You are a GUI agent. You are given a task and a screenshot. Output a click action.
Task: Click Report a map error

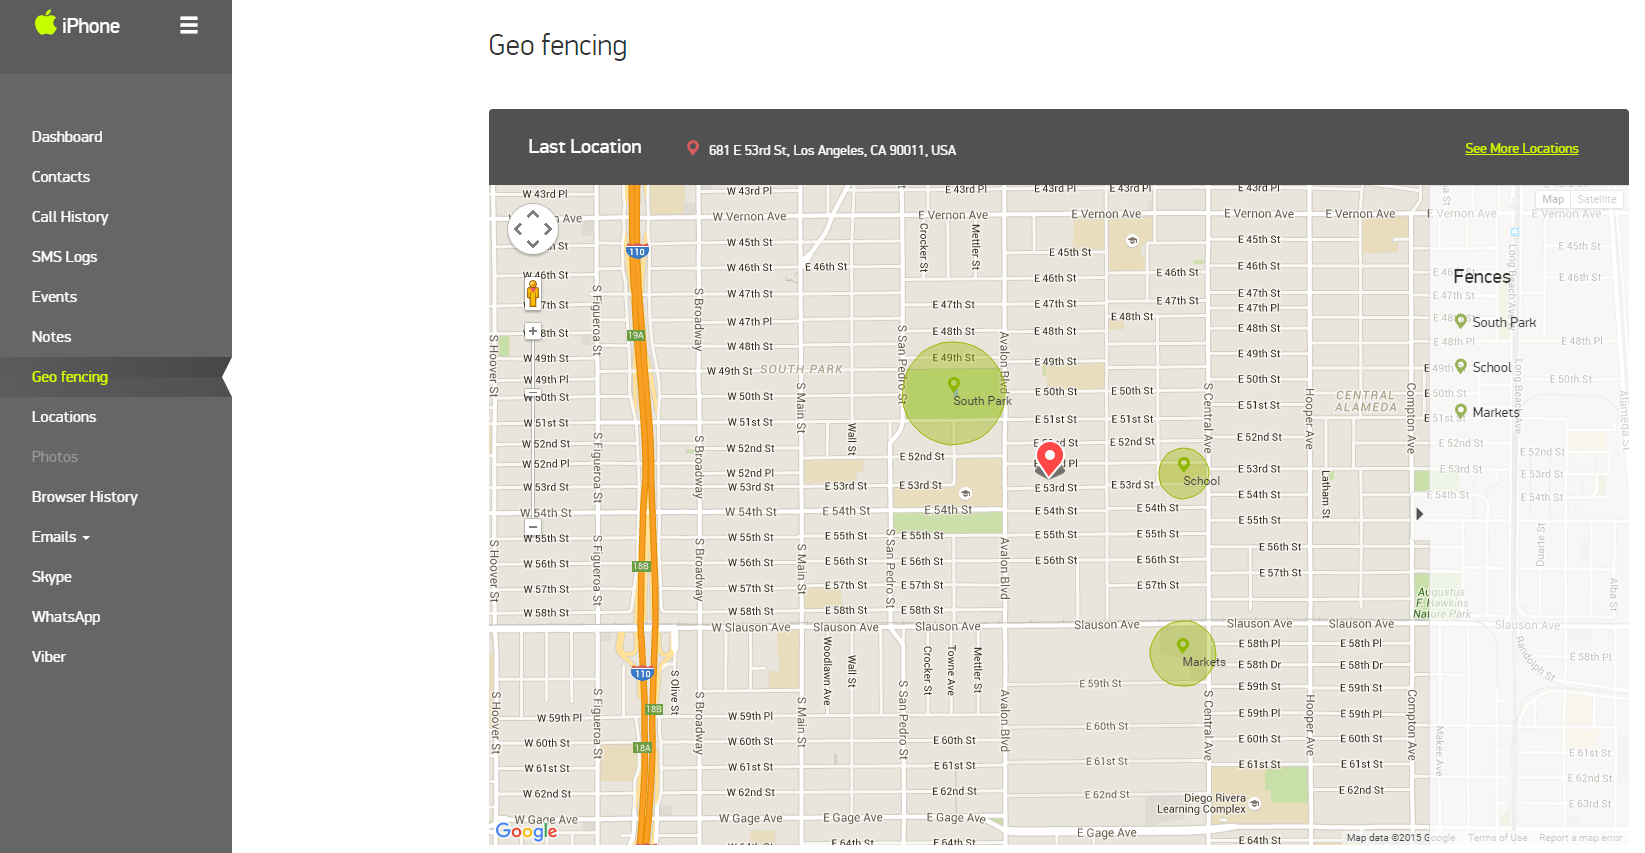(x=1581, y=838)
